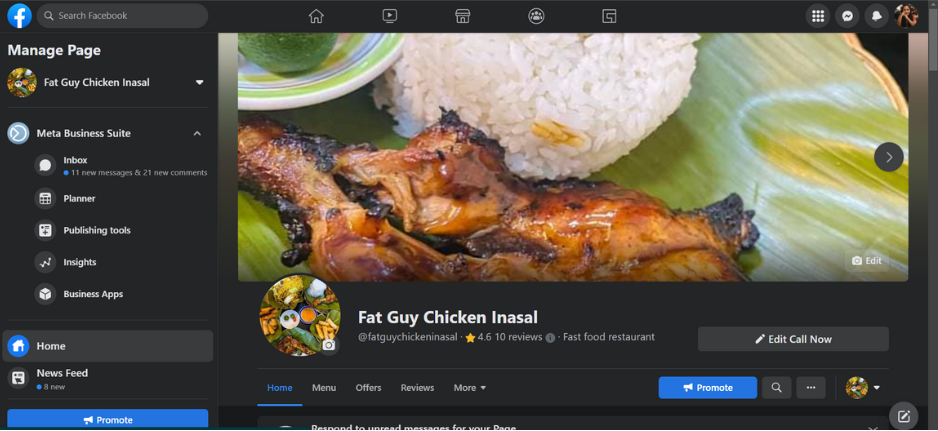Select Home in the Manage Page sidebar
Viewport: 938px width, 431px height.
[108, 346]
